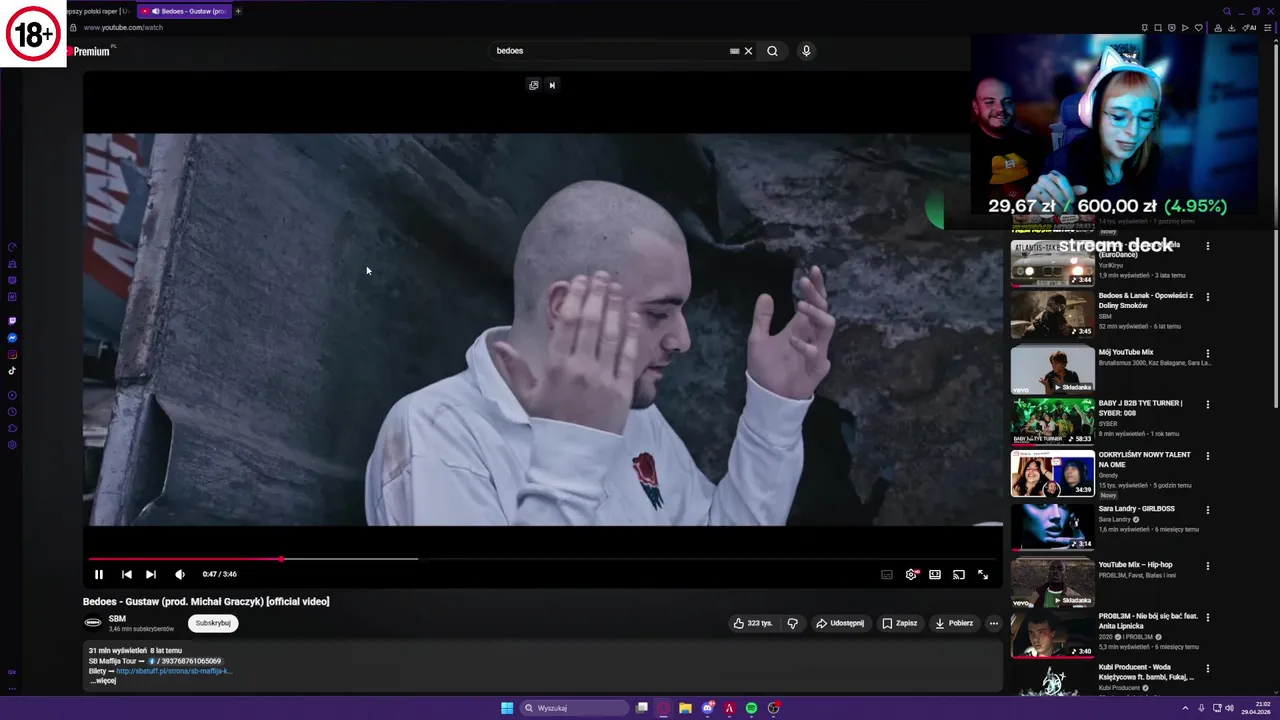Play BABY J B2B TYE TURNER thumbnail

point(1052,421)
